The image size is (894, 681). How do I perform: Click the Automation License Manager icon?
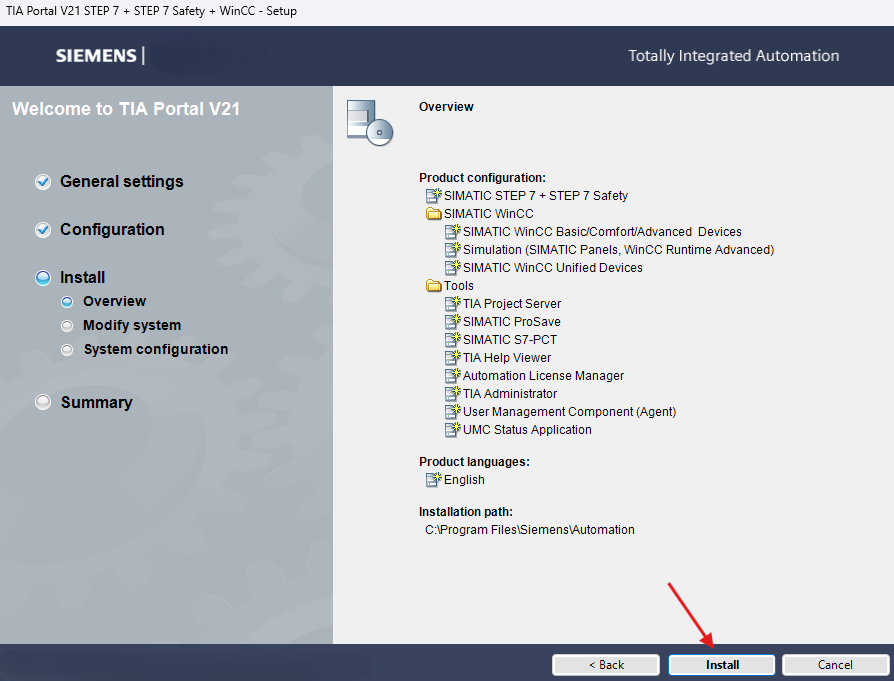click(x=452, y=376)
